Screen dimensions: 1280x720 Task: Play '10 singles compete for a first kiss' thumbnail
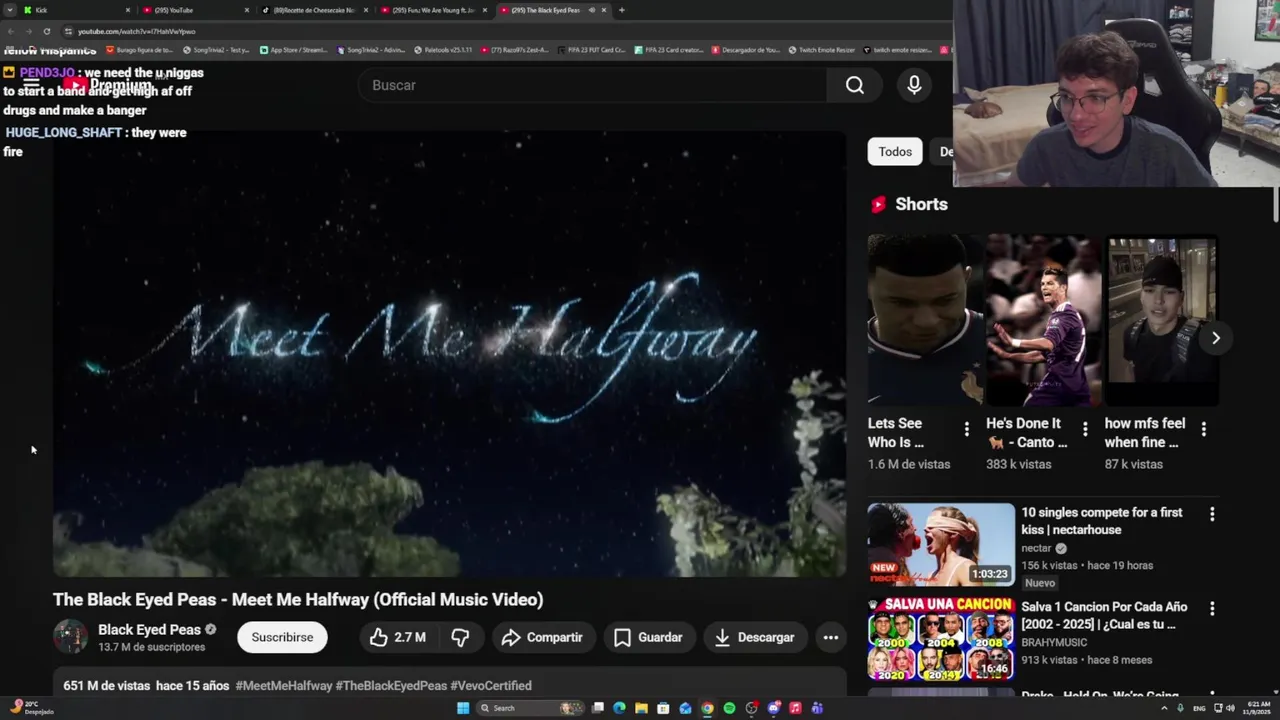(x=941, y=544)
